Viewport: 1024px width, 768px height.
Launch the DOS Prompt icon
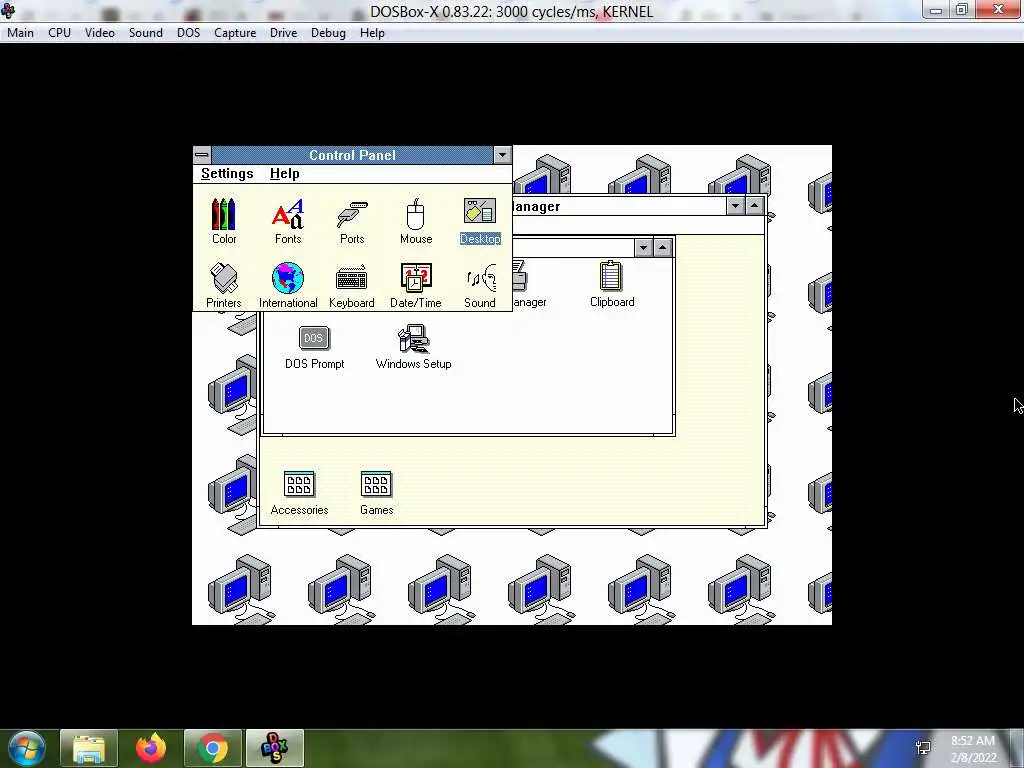314,347
